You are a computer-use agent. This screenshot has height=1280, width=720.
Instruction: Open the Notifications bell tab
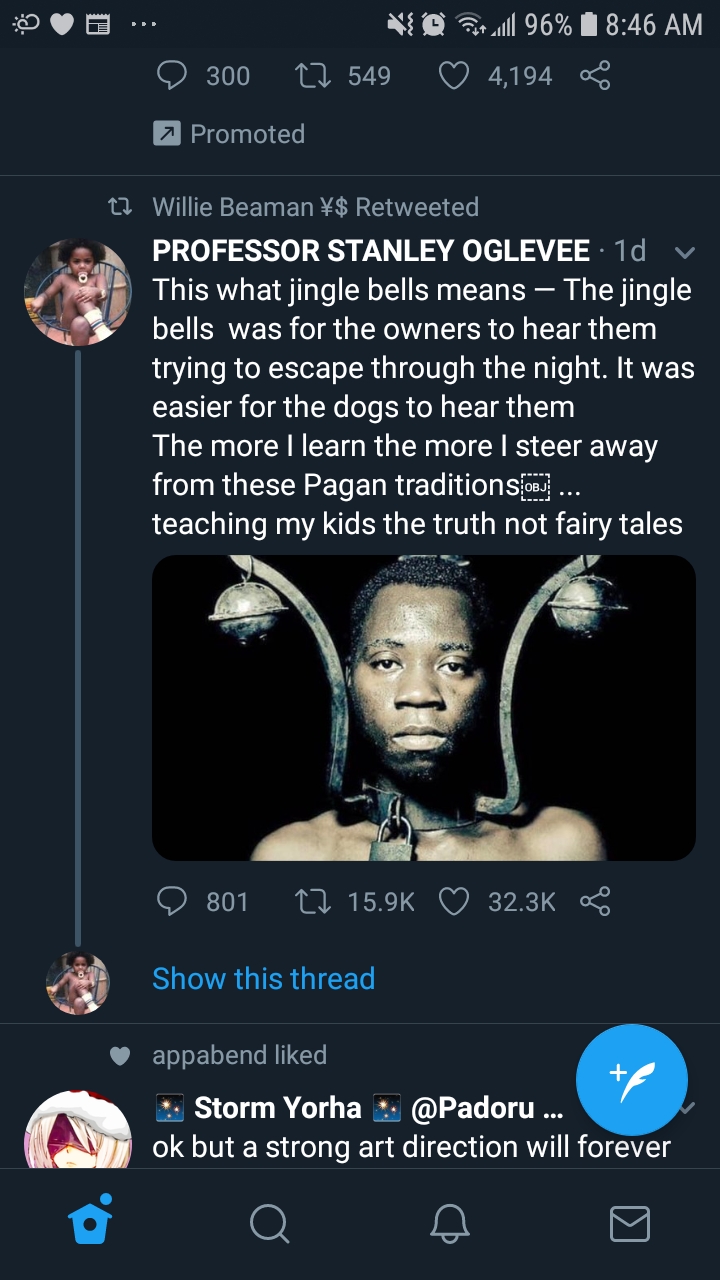point(449,1222)
